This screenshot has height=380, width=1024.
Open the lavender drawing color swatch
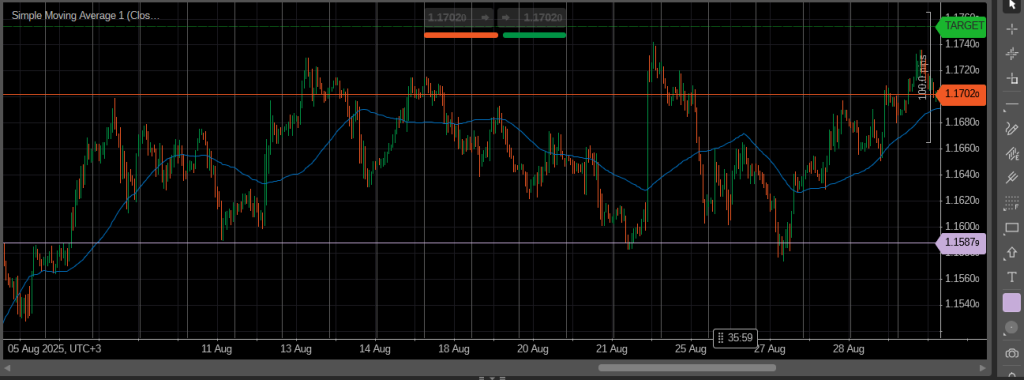pyautogui.click(x=1012, y=302)
